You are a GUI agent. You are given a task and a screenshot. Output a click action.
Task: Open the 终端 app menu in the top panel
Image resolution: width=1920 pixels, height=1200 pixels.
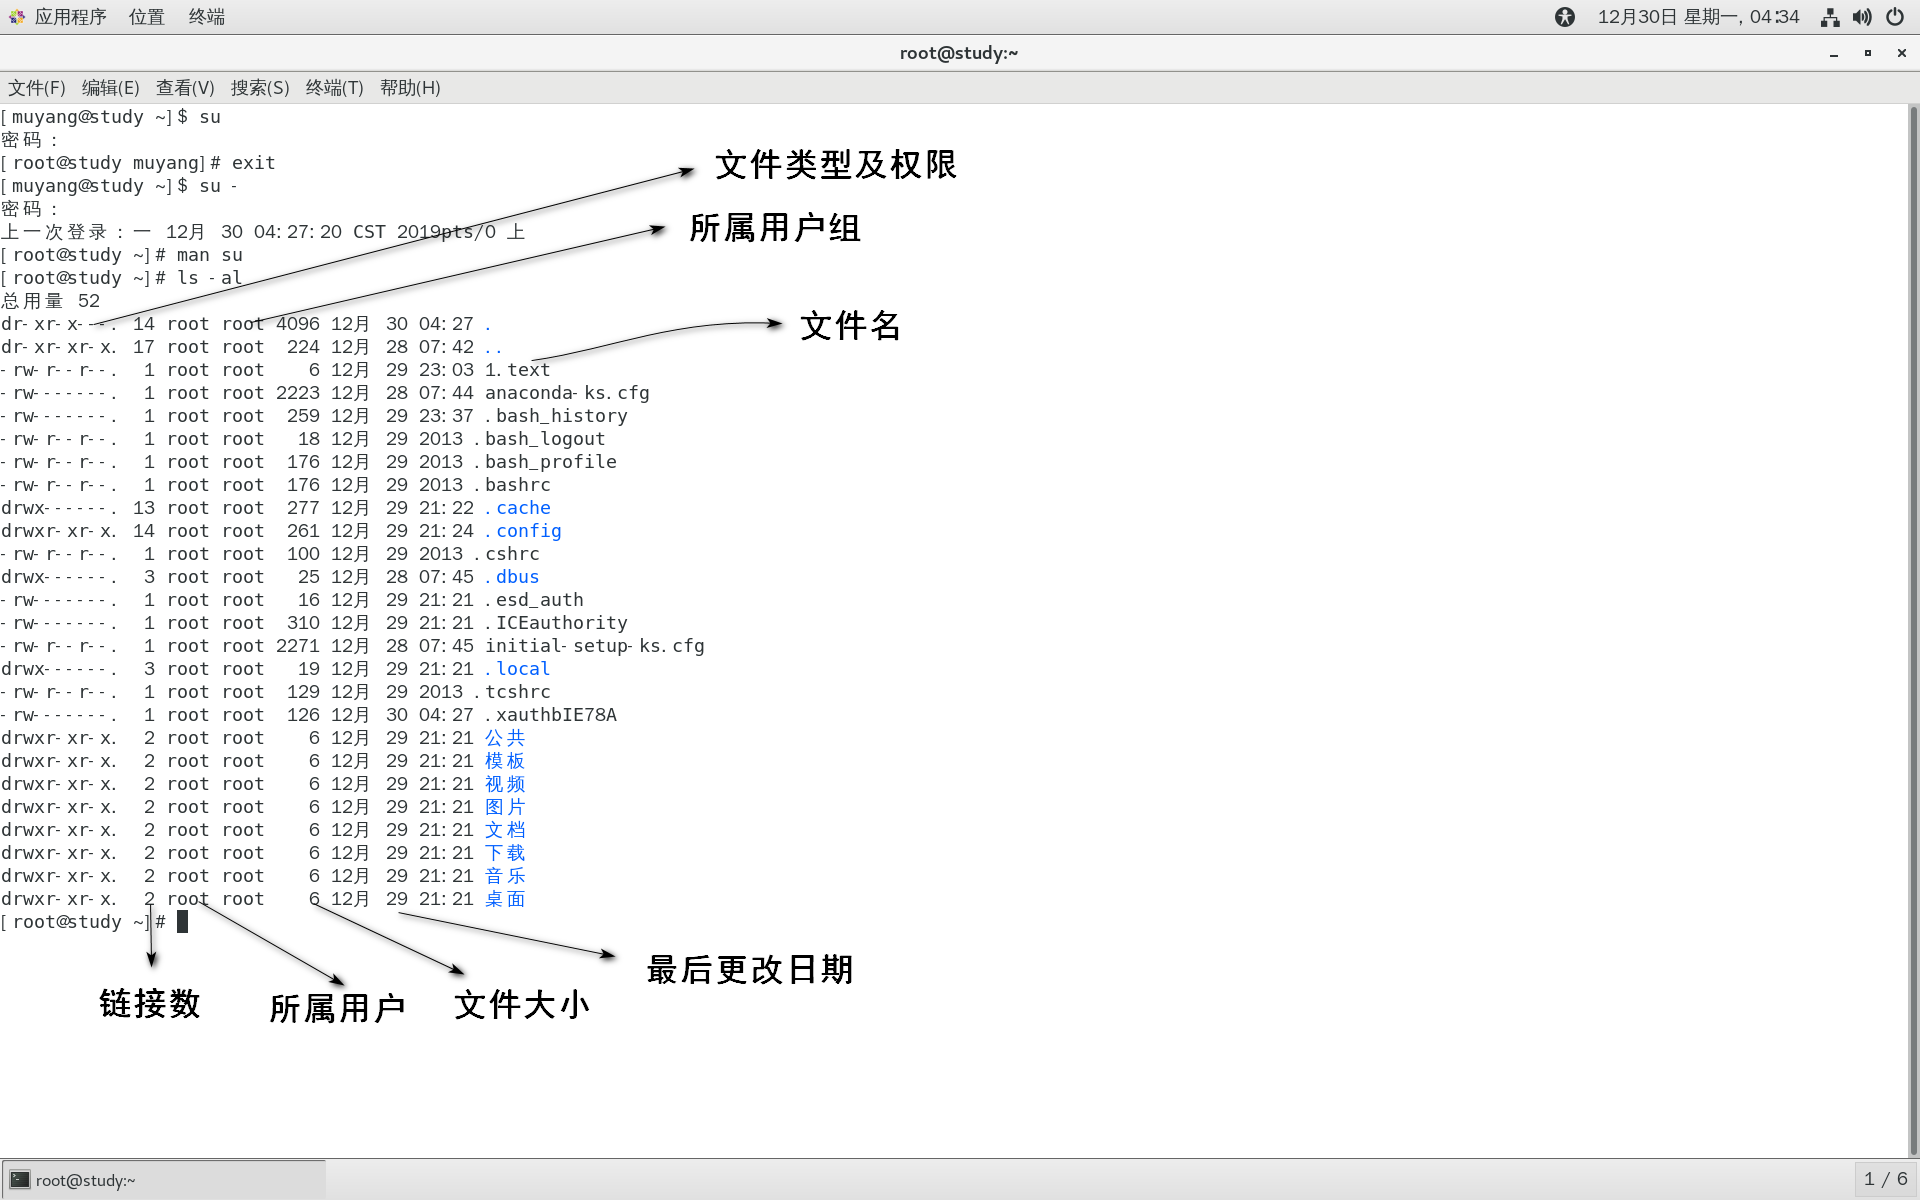[206, 17]
